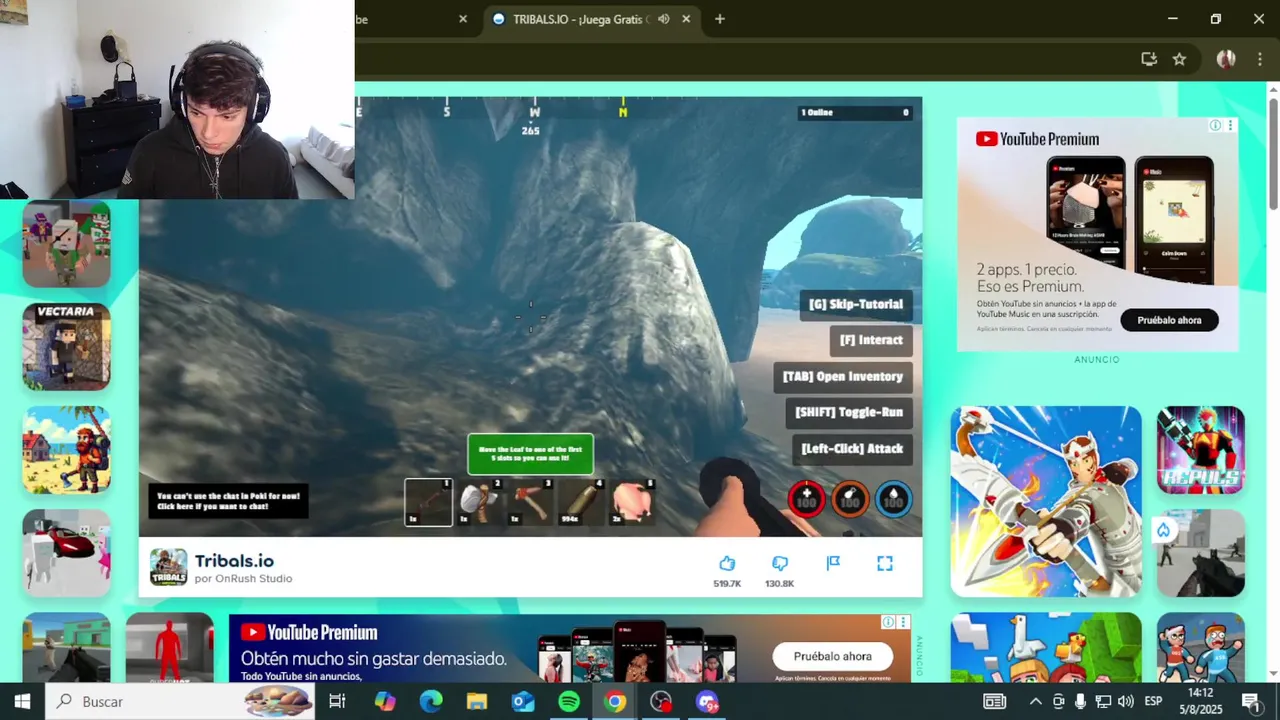Click Pruébalo ahora in bottom banner ad

point(832,656)
